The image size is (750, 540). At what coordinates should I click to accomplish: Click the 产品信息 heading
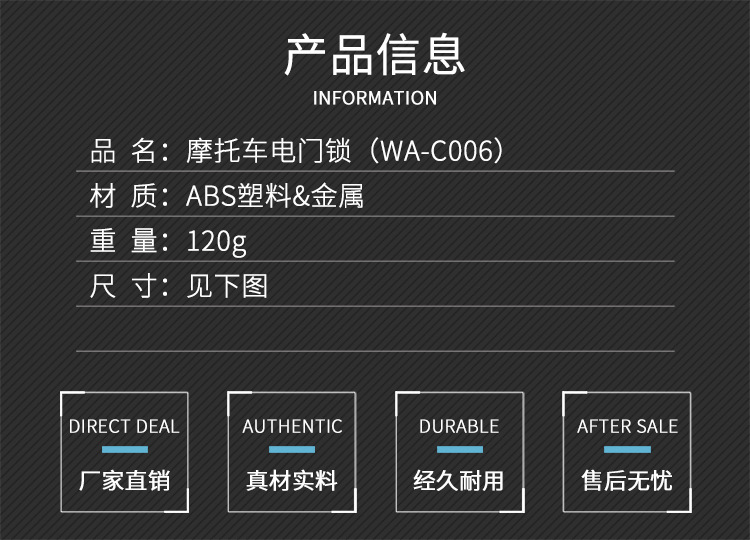[x=375, y=55]
